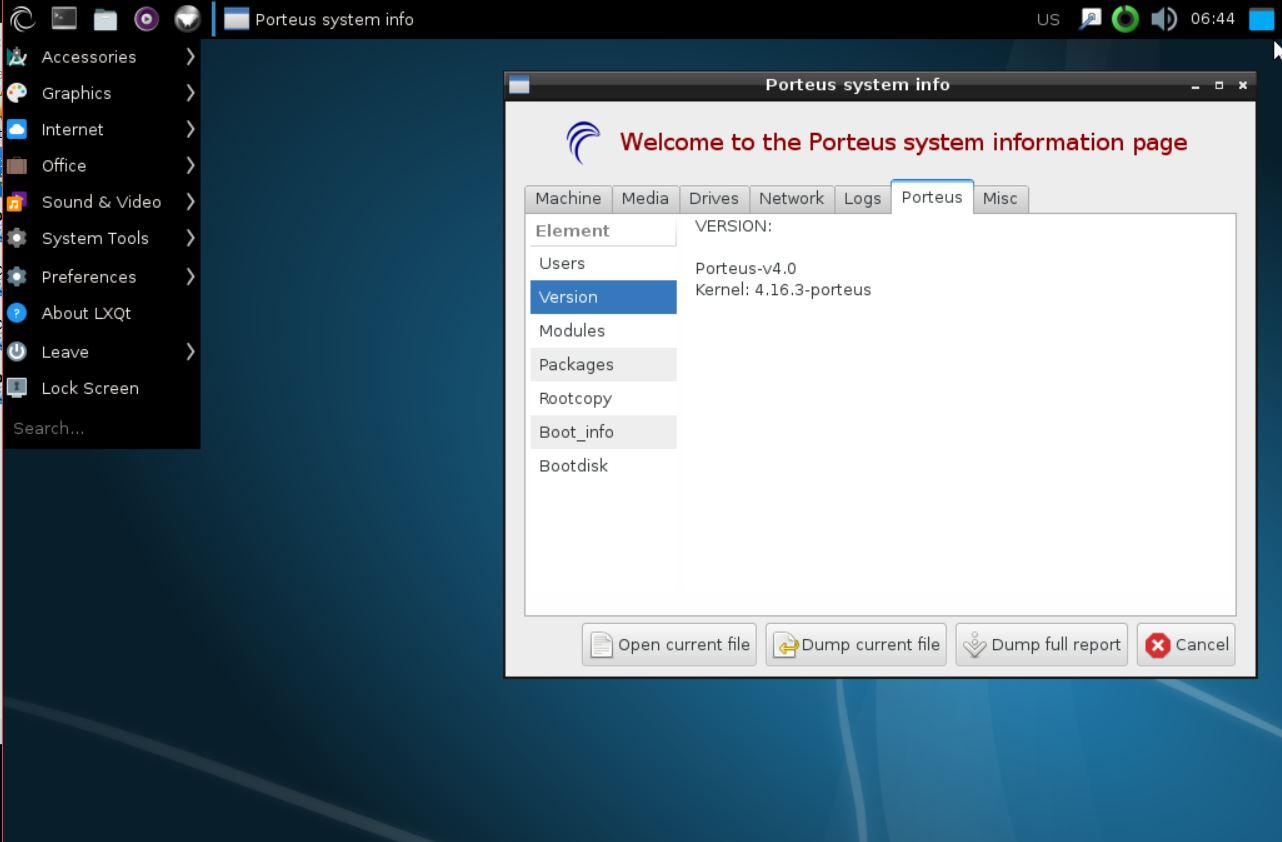Expand the Preferences submenu arrow
The image size is (1282, 842).
point(190,277)
